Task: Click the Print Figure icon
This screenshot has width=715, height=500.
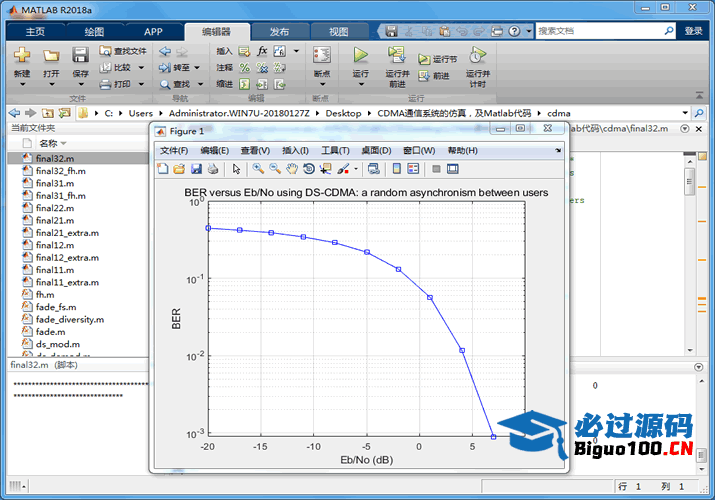Action: [x=213, y=169]
